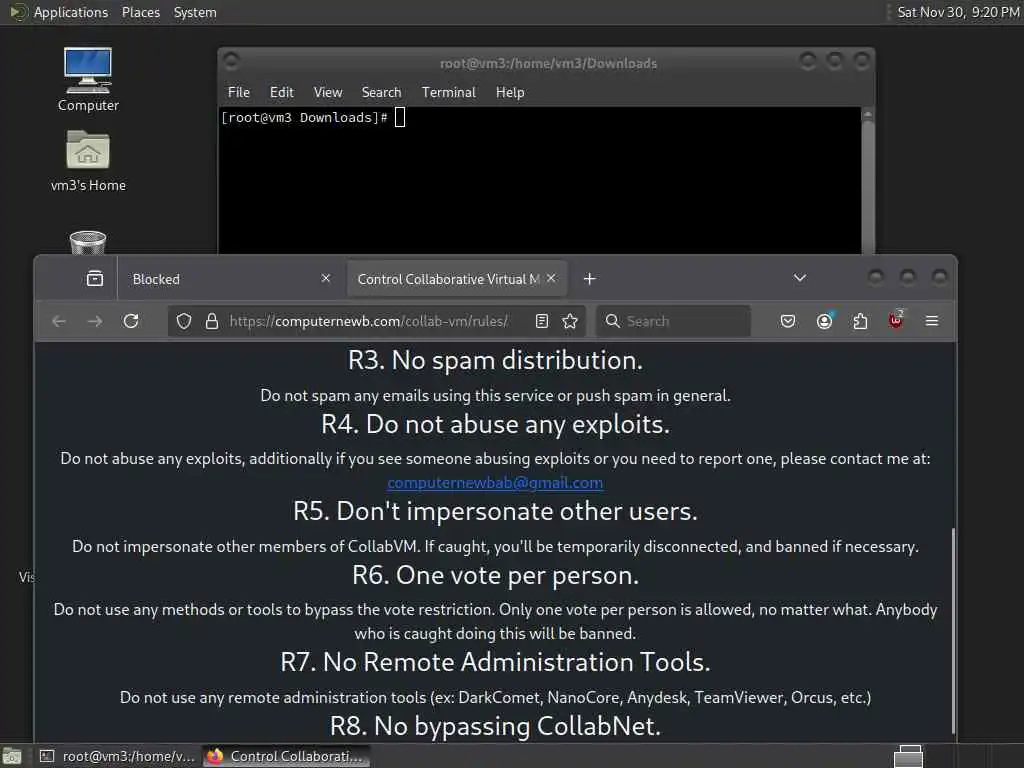Open the uBlock Origin extension icon
The width and height of the screenshot is (1024, 768).
896,320
